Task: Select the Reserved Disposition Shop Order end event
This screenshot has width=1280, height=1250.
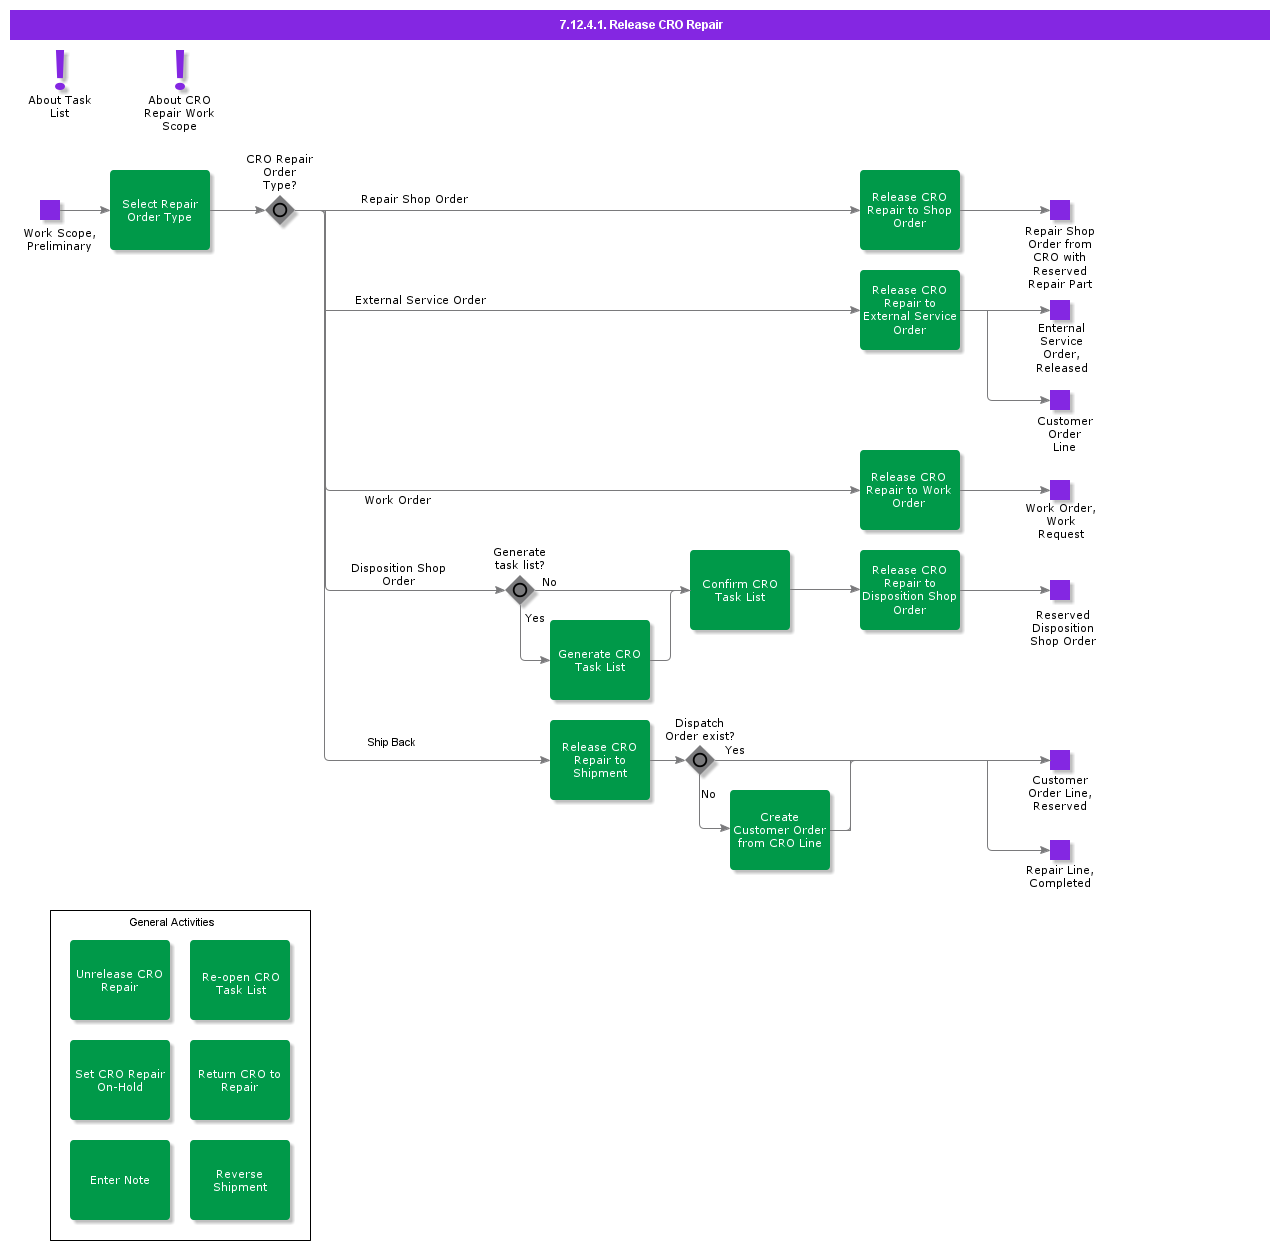Action: coord(1060,590)
